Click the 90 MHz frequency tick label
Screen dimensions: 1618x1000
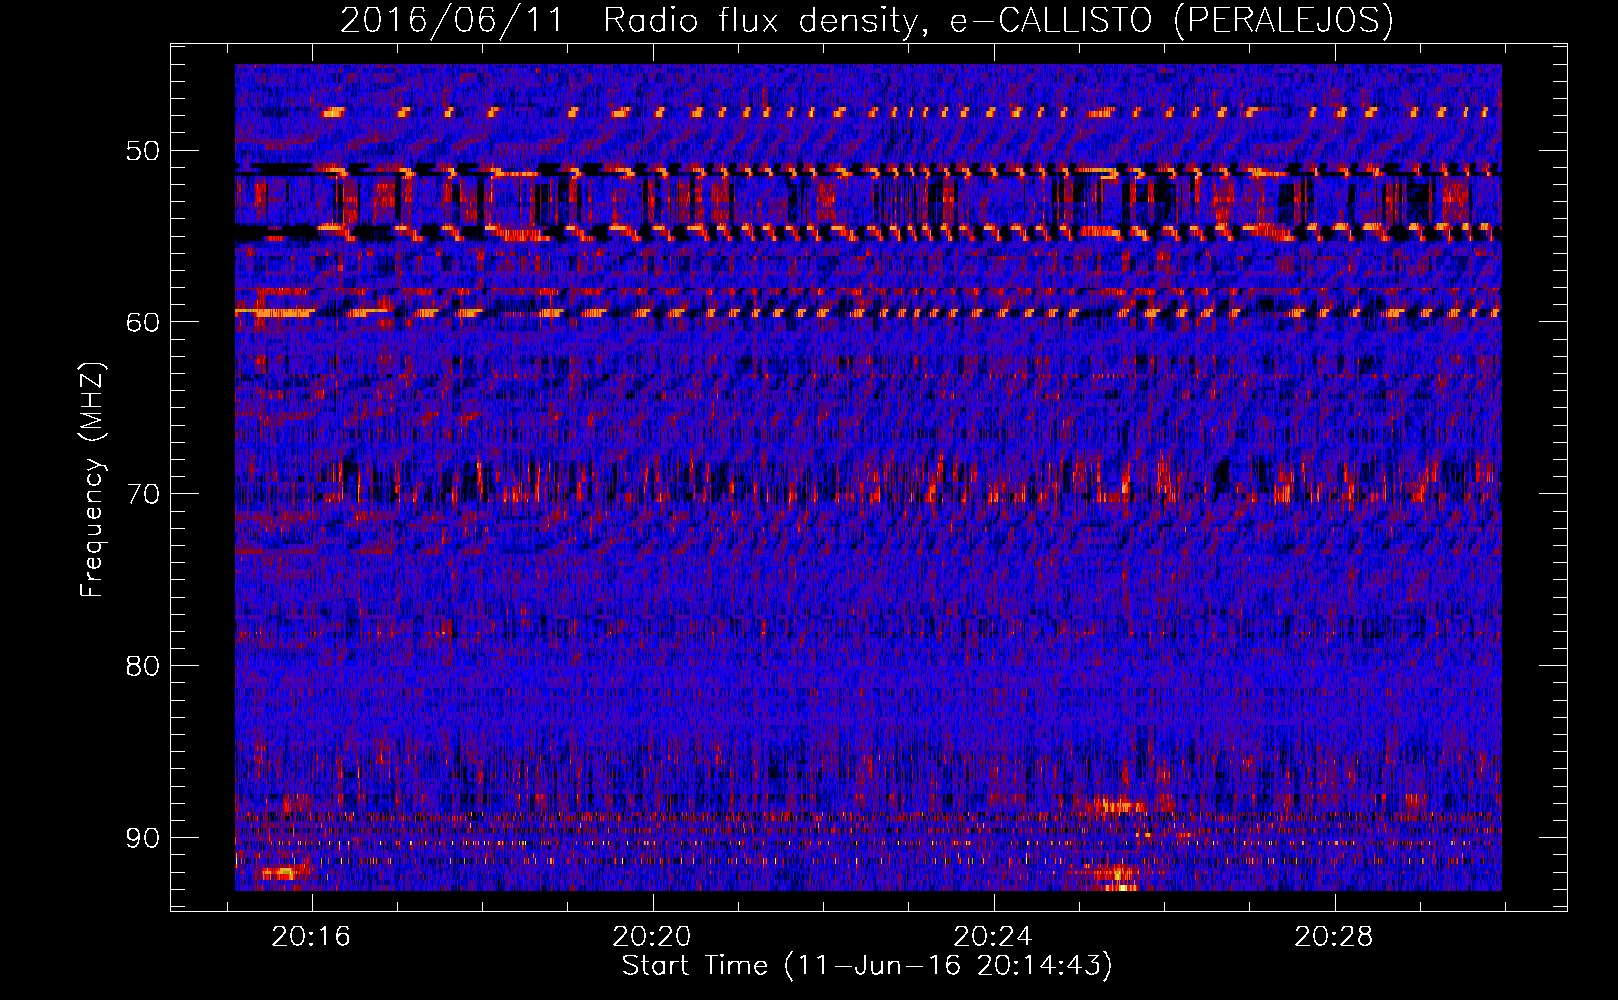142,838
